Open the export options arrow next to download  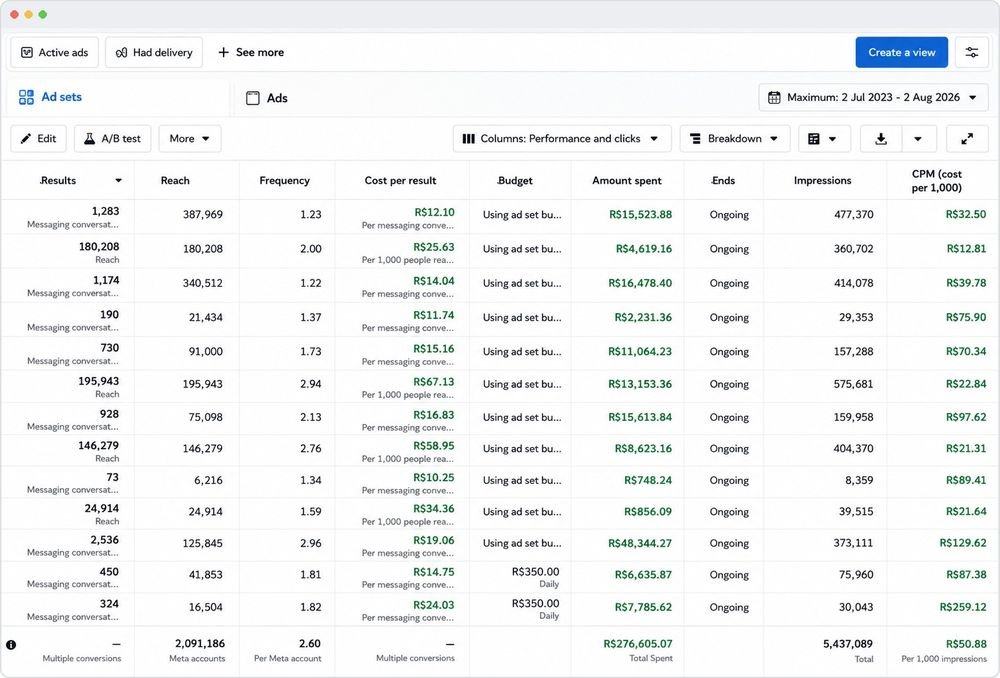pos(918,138)
